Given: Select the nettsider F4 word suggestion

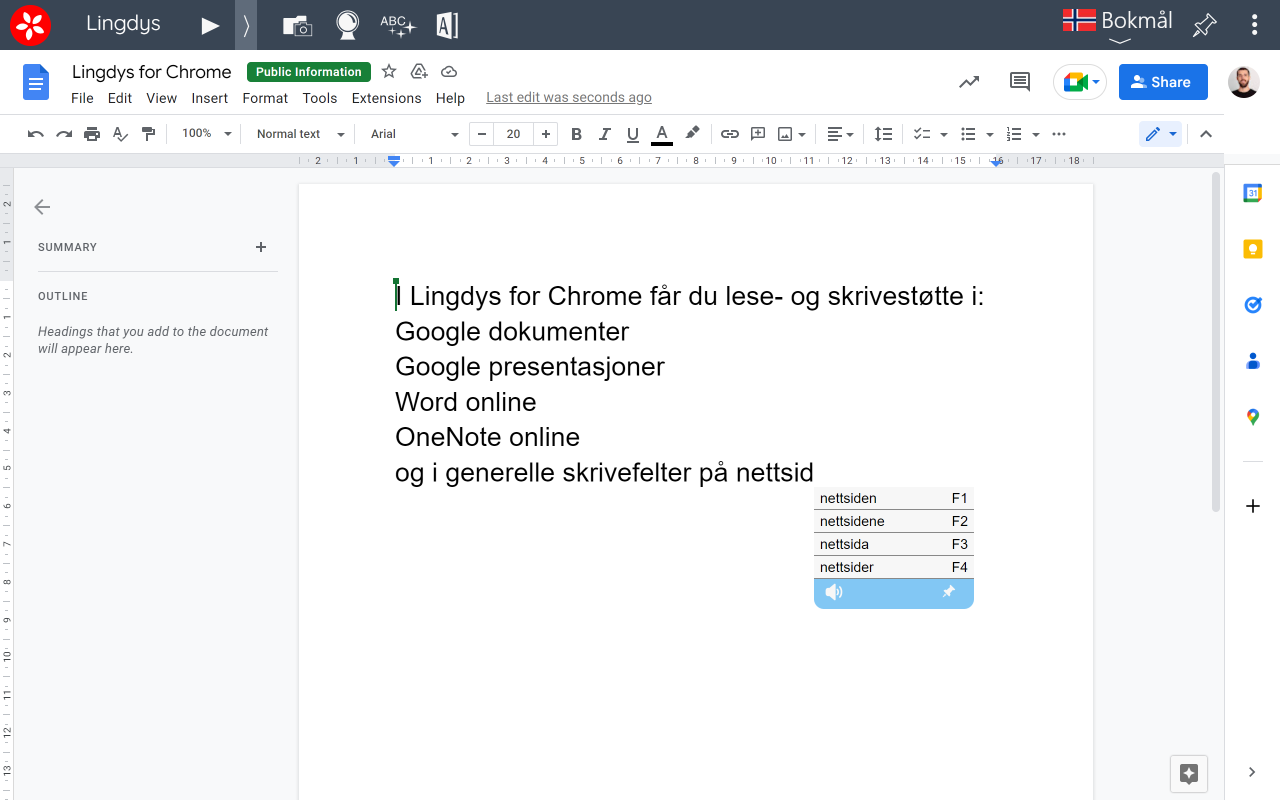Looking at the screenshot, I should (x=880, y=567).
